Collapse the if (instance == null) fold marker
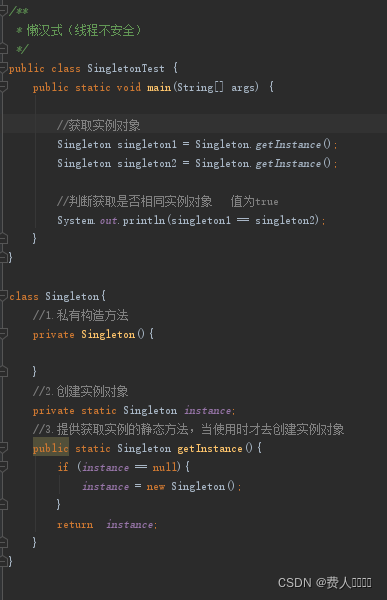 [x=3, y=466]
